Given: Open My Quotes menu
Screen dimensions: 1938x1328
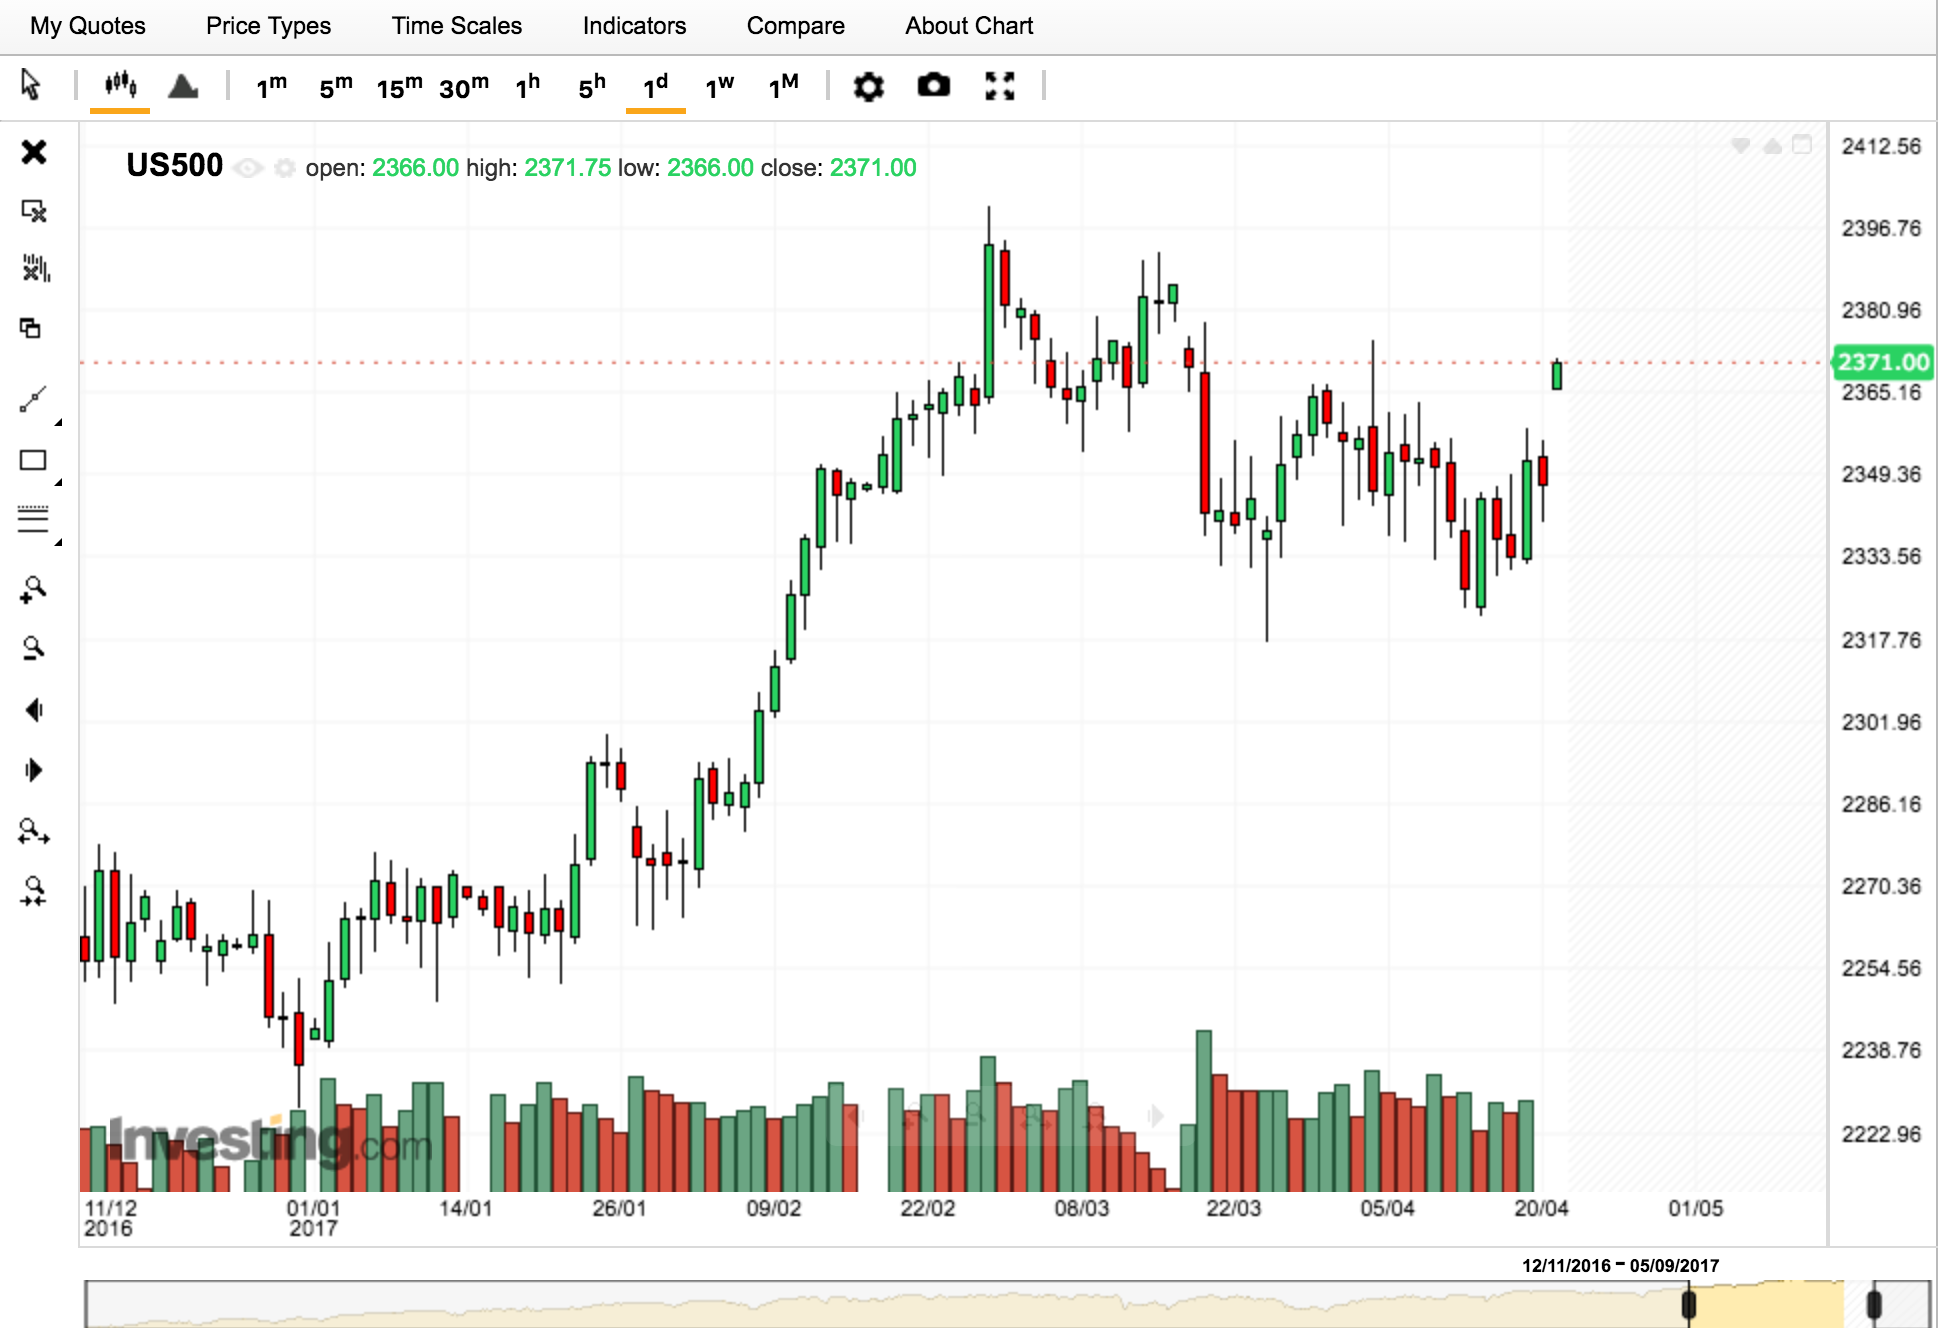Looking at the screenshot, I should coord(88,26).
